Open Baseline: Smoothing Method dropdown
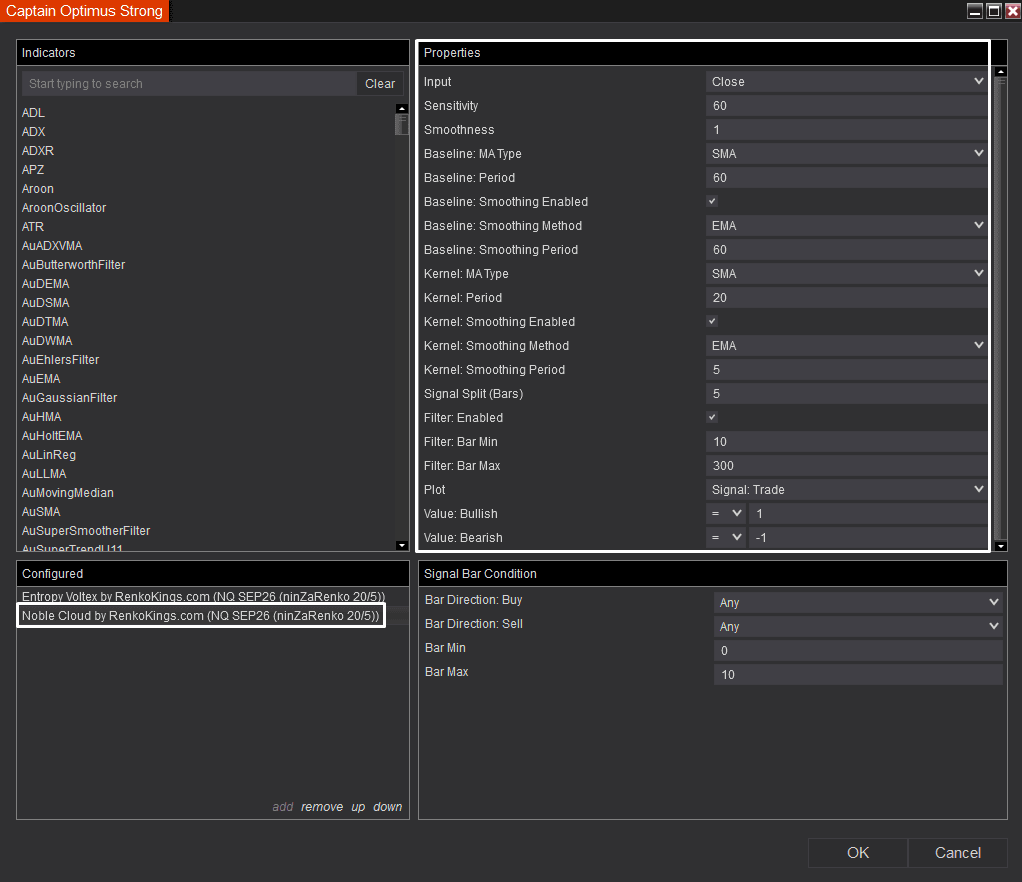Screen dimensions: 1022x882 click(846, 226)
